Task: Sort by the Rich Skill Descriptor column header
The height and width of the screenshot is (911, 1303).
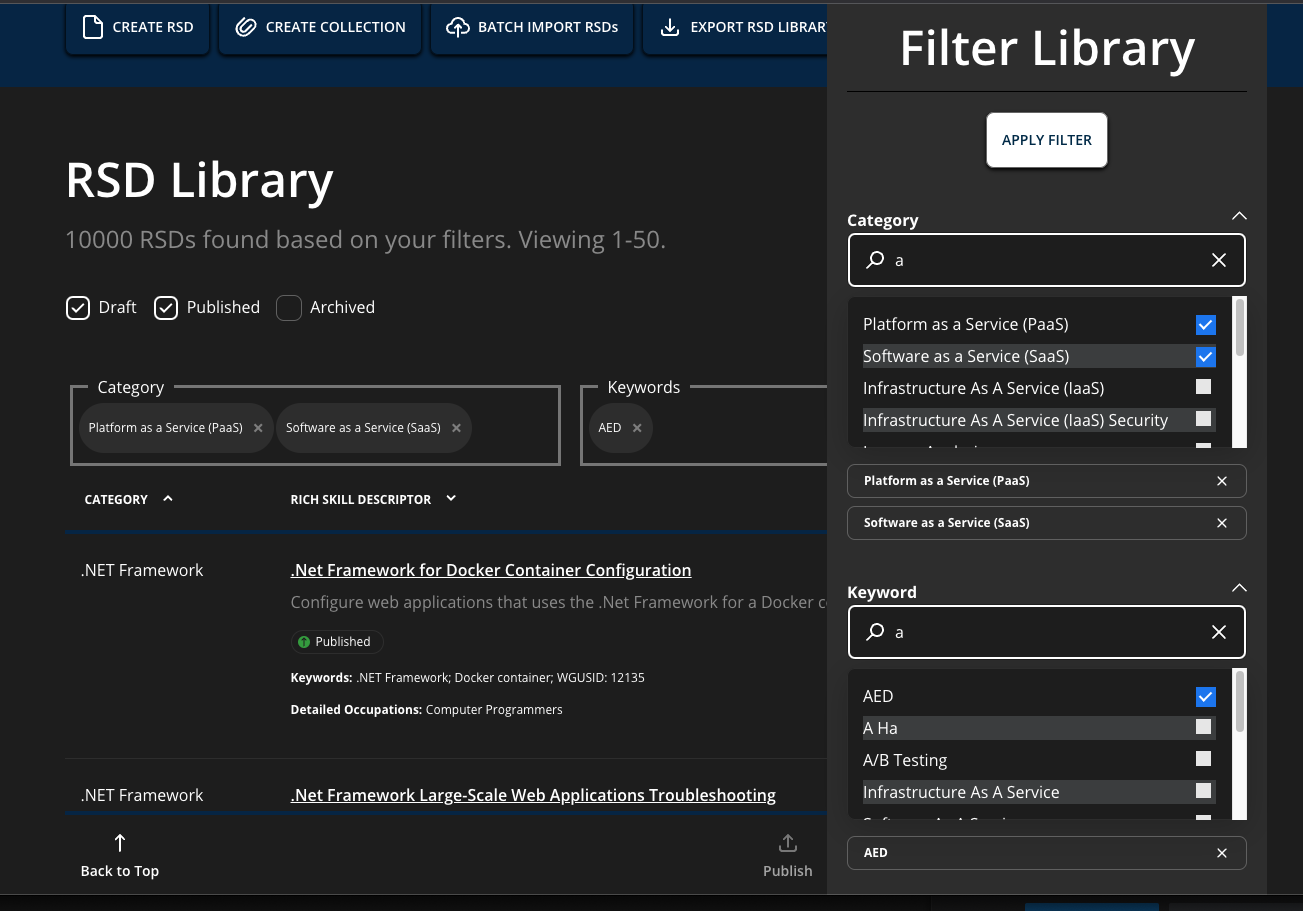Action: [373, 499]
